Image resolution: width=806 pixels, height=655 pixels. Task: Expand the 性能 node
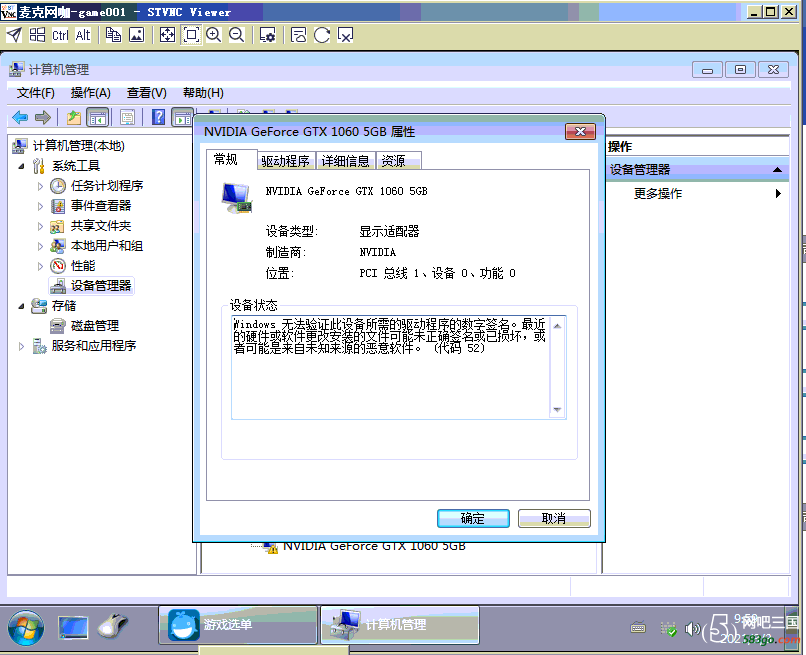[40, 266]
